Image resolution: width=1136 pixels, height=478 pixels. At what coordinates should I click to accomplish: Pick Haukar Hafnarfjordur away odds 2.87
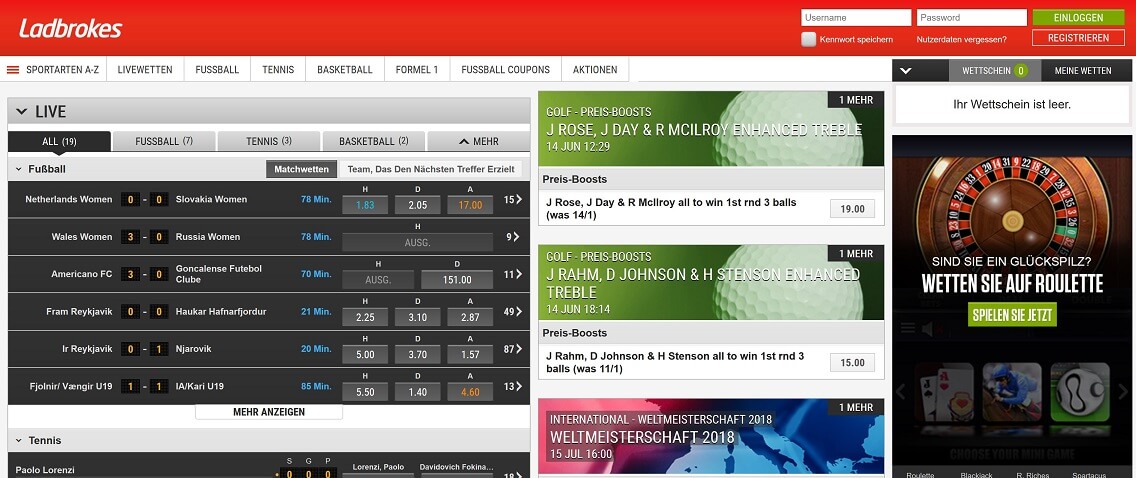click(x=470, y=317)
